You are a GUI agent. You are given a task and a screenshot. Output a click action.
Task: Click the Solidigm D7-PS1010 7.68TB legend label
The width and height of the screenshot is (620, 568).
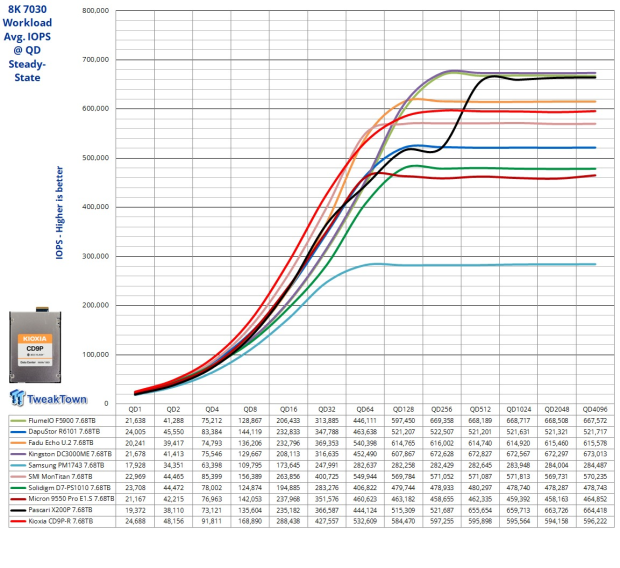coord(70,488)
